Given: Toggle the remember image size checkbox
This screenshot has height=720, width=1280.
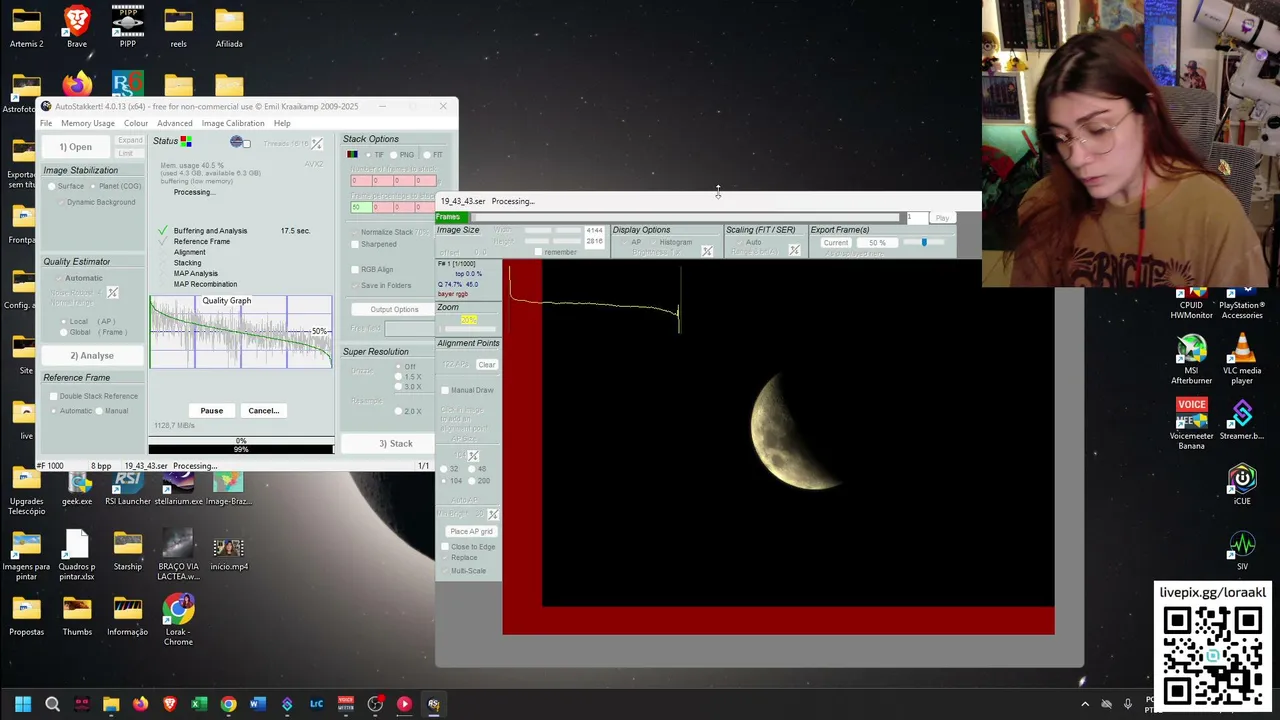Looking at the screenshot, I should click(538, 252).
